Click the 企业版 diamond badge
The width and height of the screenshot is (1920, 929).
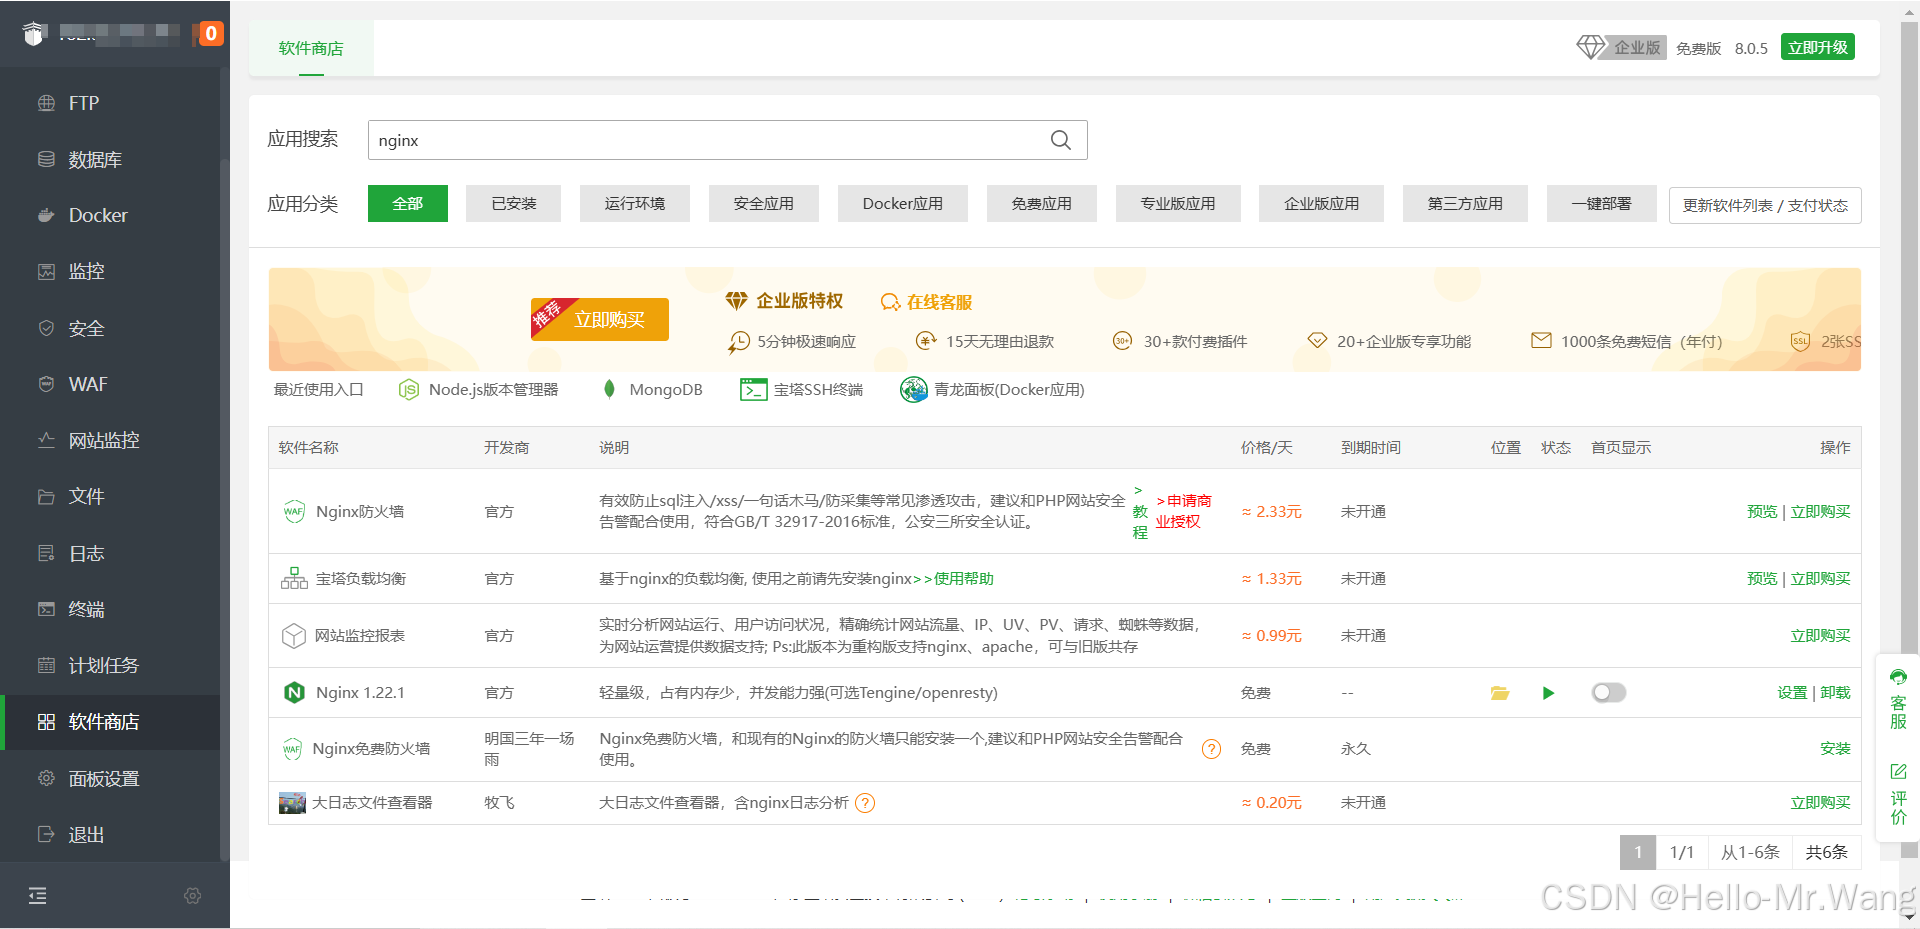pyautogui.click(x=1621, y=47)
